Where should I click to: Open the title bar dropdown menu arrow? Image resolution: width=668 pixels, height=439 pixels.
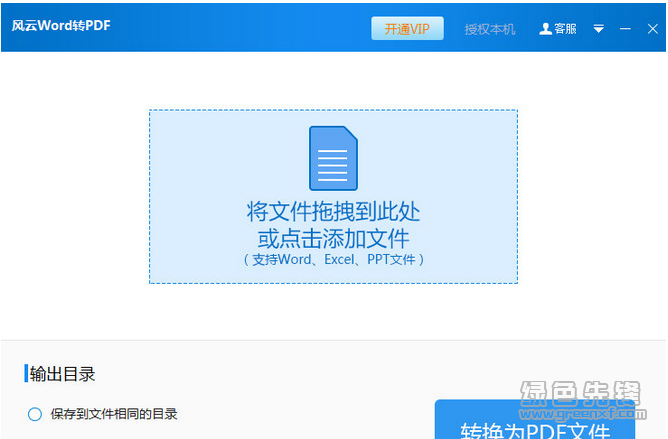click(599, 29)
